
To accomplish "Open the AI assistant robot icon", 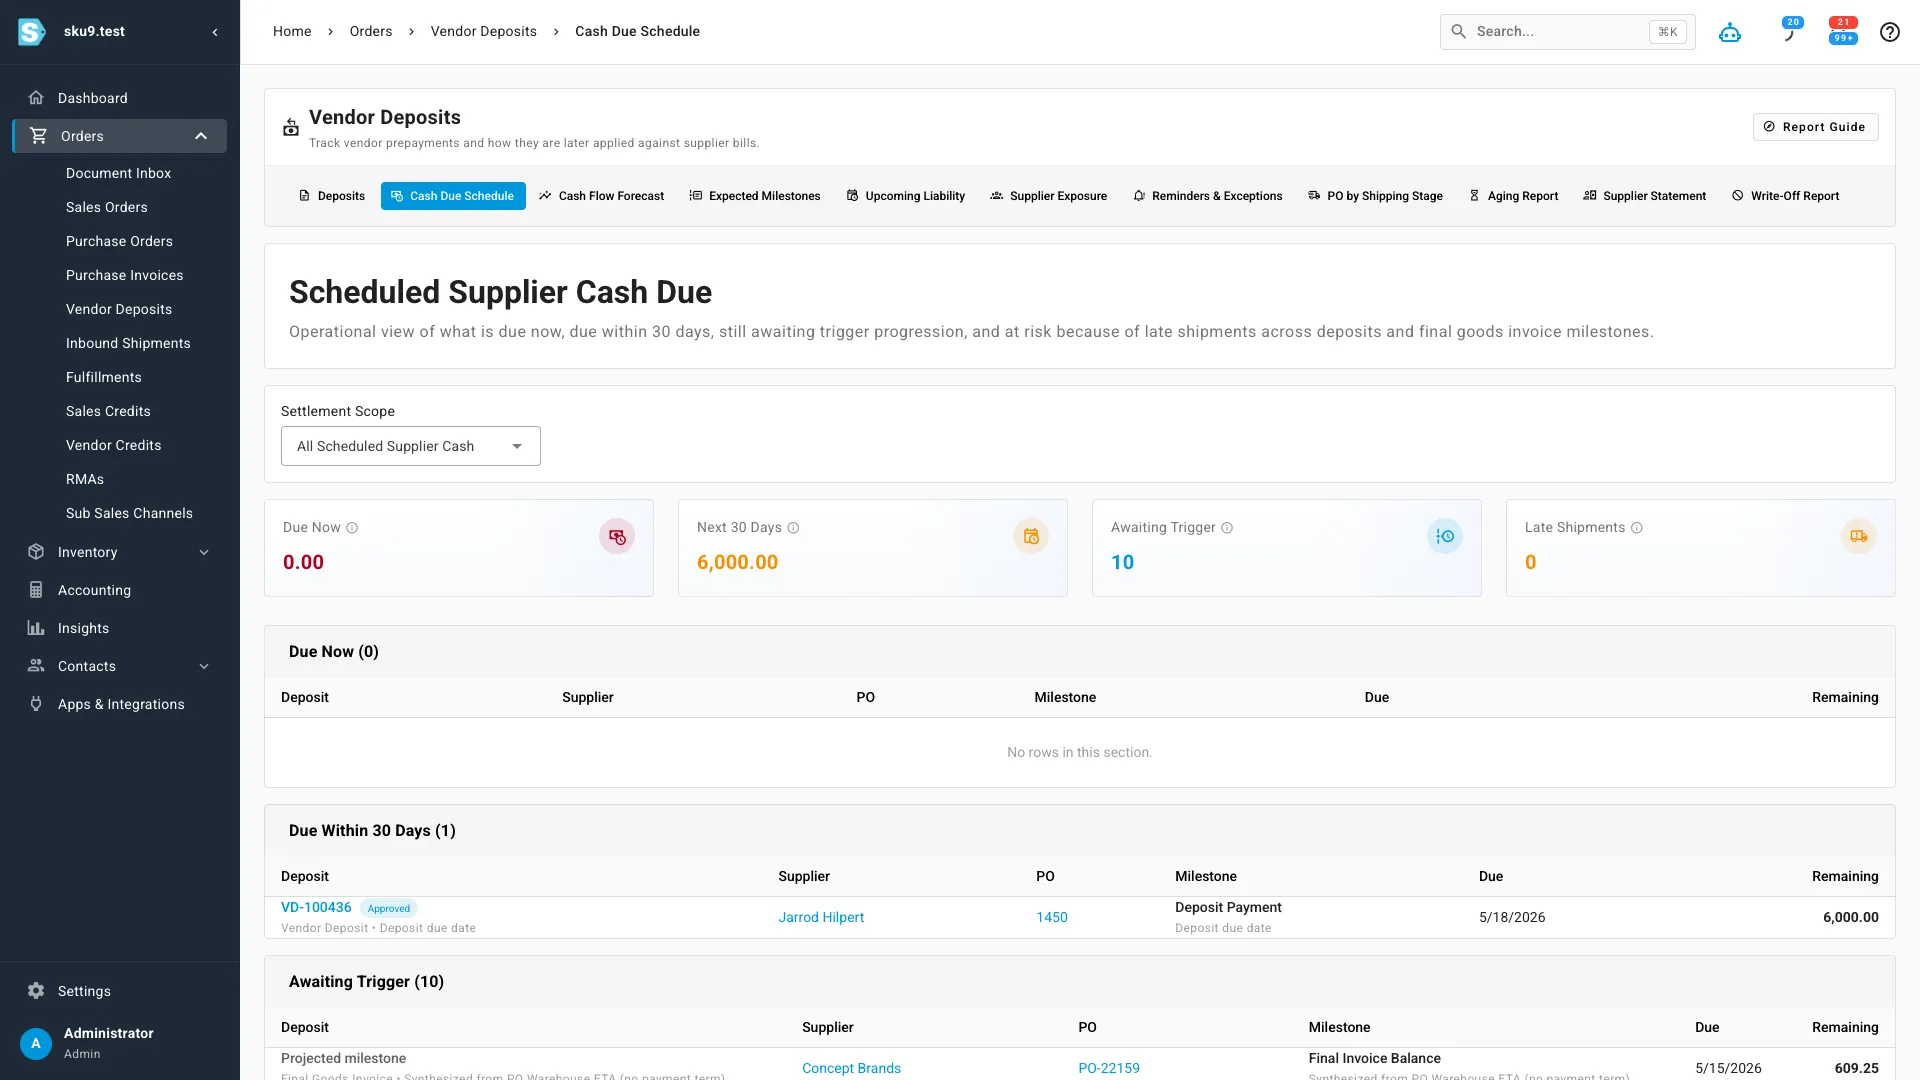I will pos(1730,32).
